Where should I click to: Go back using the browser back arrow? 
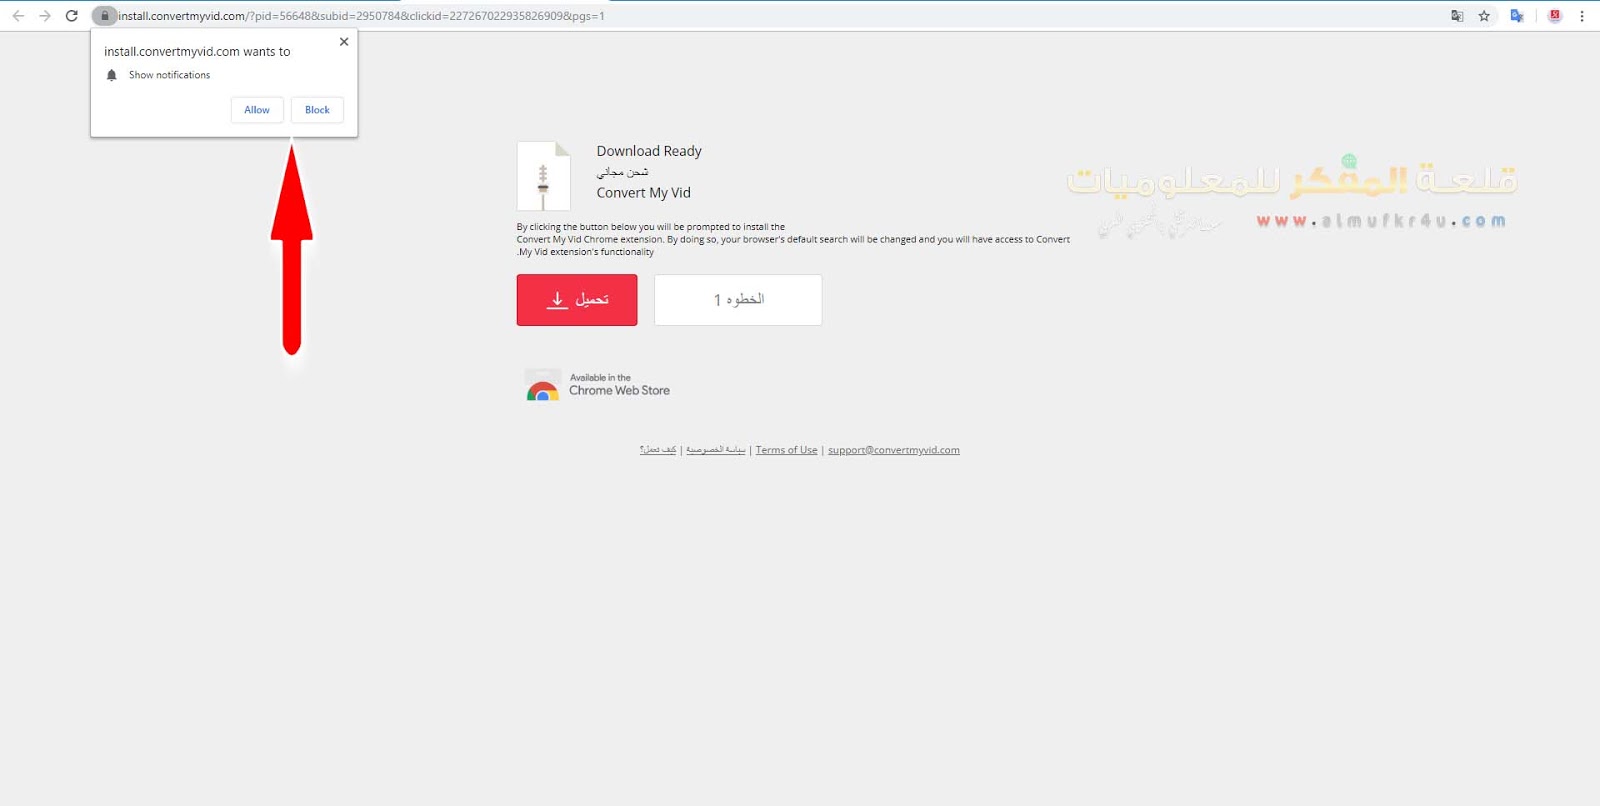(18, 16)
